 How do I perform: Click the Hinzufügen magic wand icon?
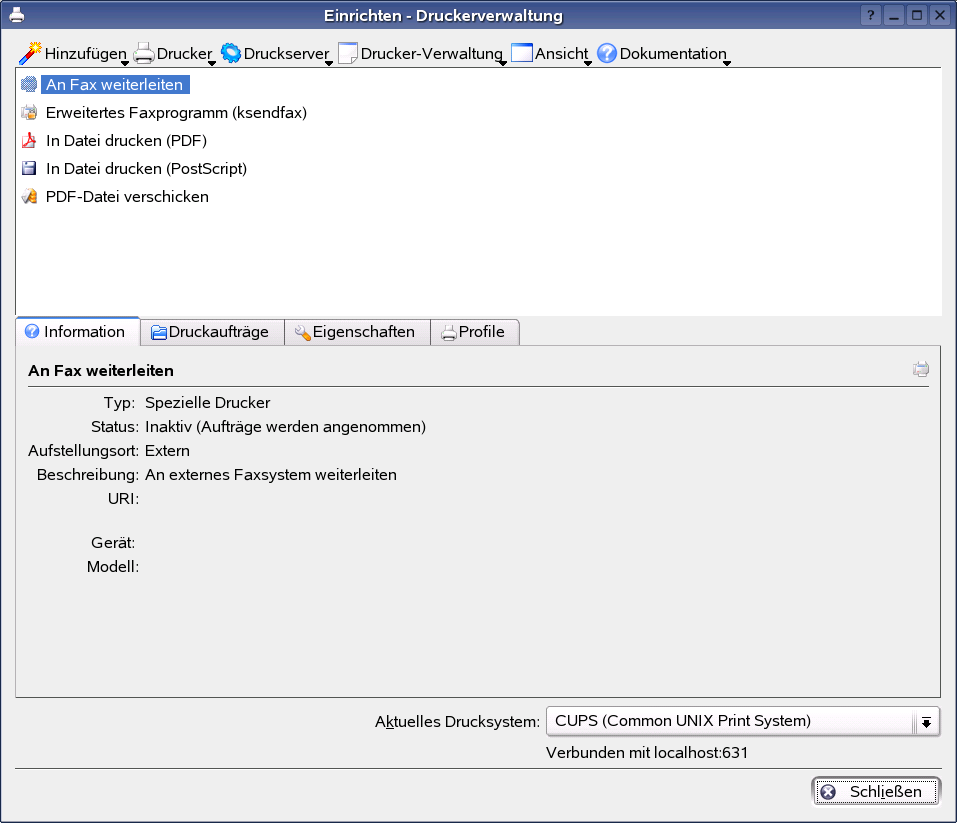(30, 53)
